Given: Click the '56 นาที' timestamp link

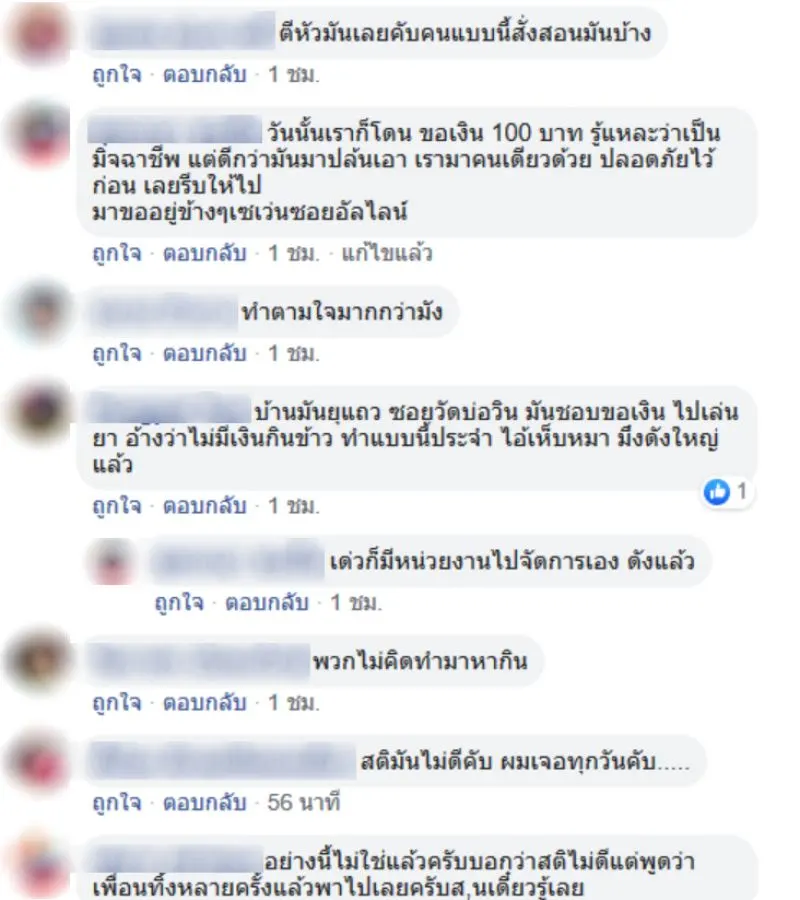Looking at the screenshot, I should point(304,802).
